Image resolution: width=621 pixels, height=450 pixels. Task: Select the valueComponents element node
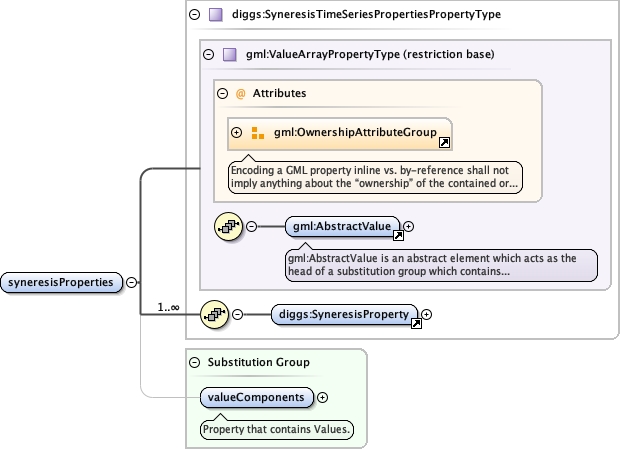coord(256,397)
